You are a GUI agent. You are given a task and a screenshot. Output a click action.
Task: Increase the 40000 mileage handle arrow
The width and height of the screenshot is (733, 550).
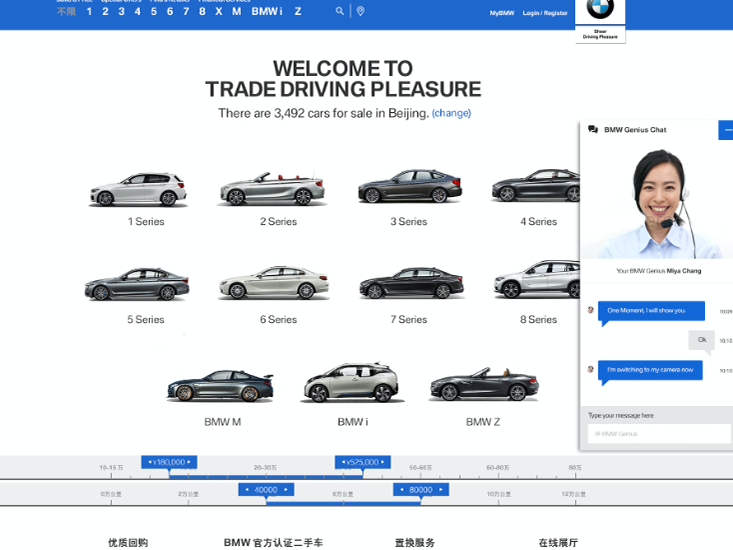[286, 490]
